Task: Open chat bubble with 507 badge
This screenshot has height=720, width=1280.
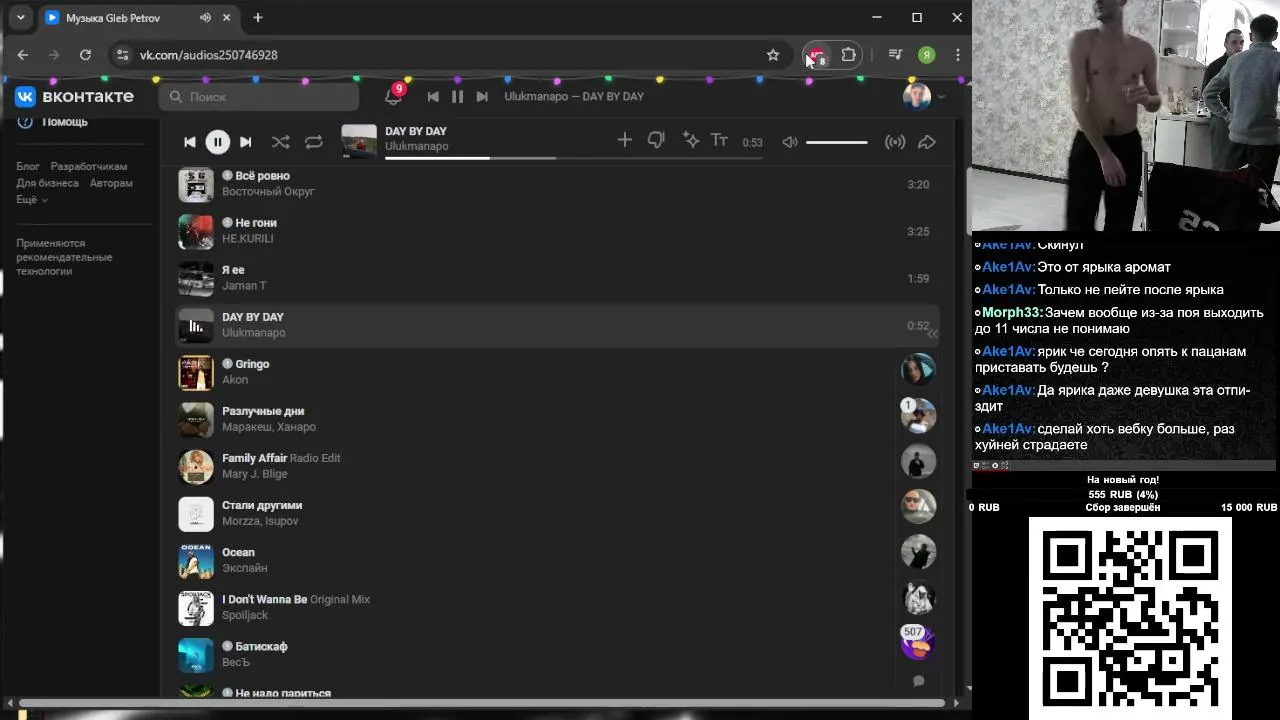Action: 918,641
